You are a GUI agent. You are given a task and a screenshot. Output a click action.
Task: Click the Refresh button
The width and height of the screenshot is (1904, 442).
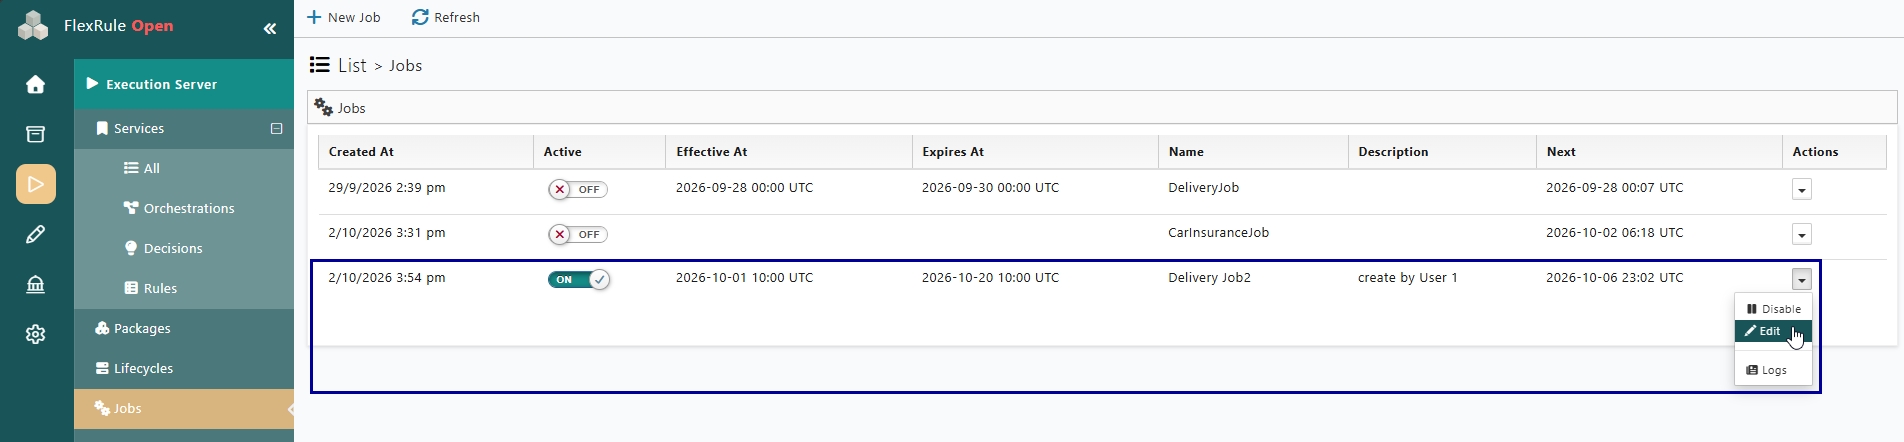coord(446,18)
